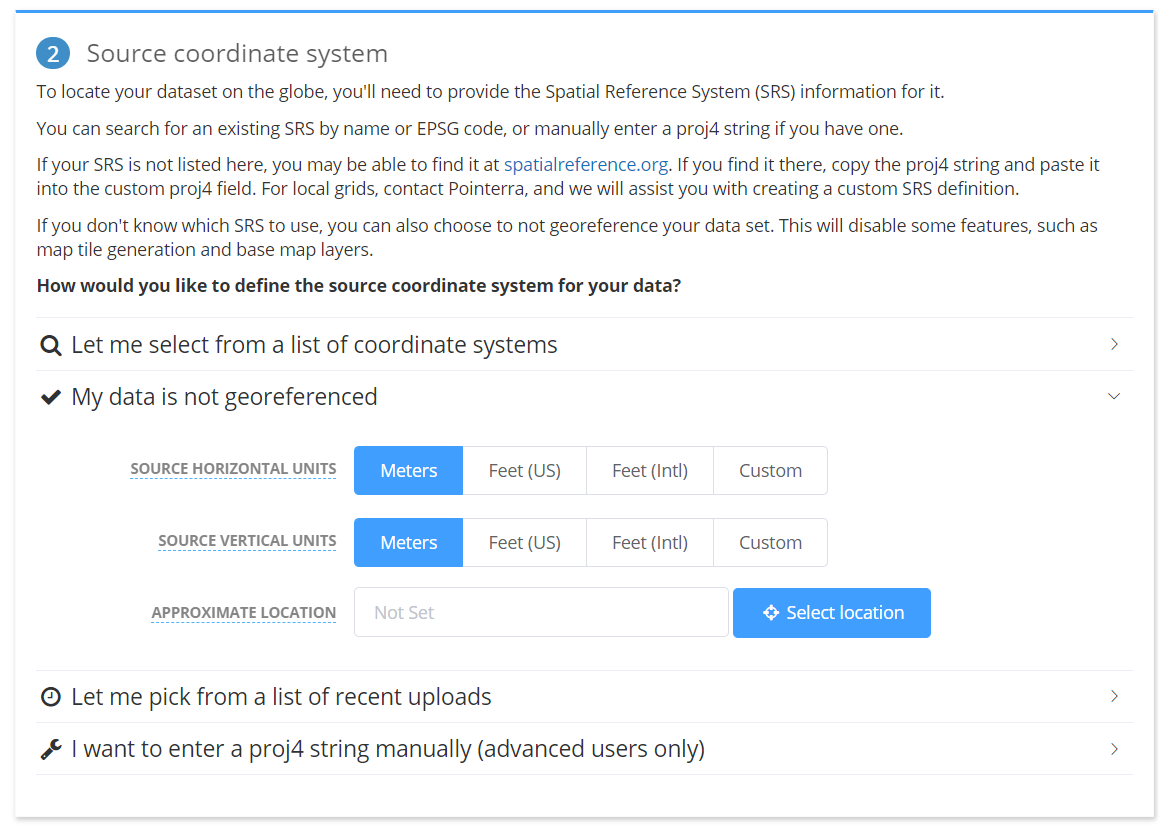Expand the recent uploads section chevron
Image resolution: width=1160 pixels, height=833 pixels.
(1114, 697)
